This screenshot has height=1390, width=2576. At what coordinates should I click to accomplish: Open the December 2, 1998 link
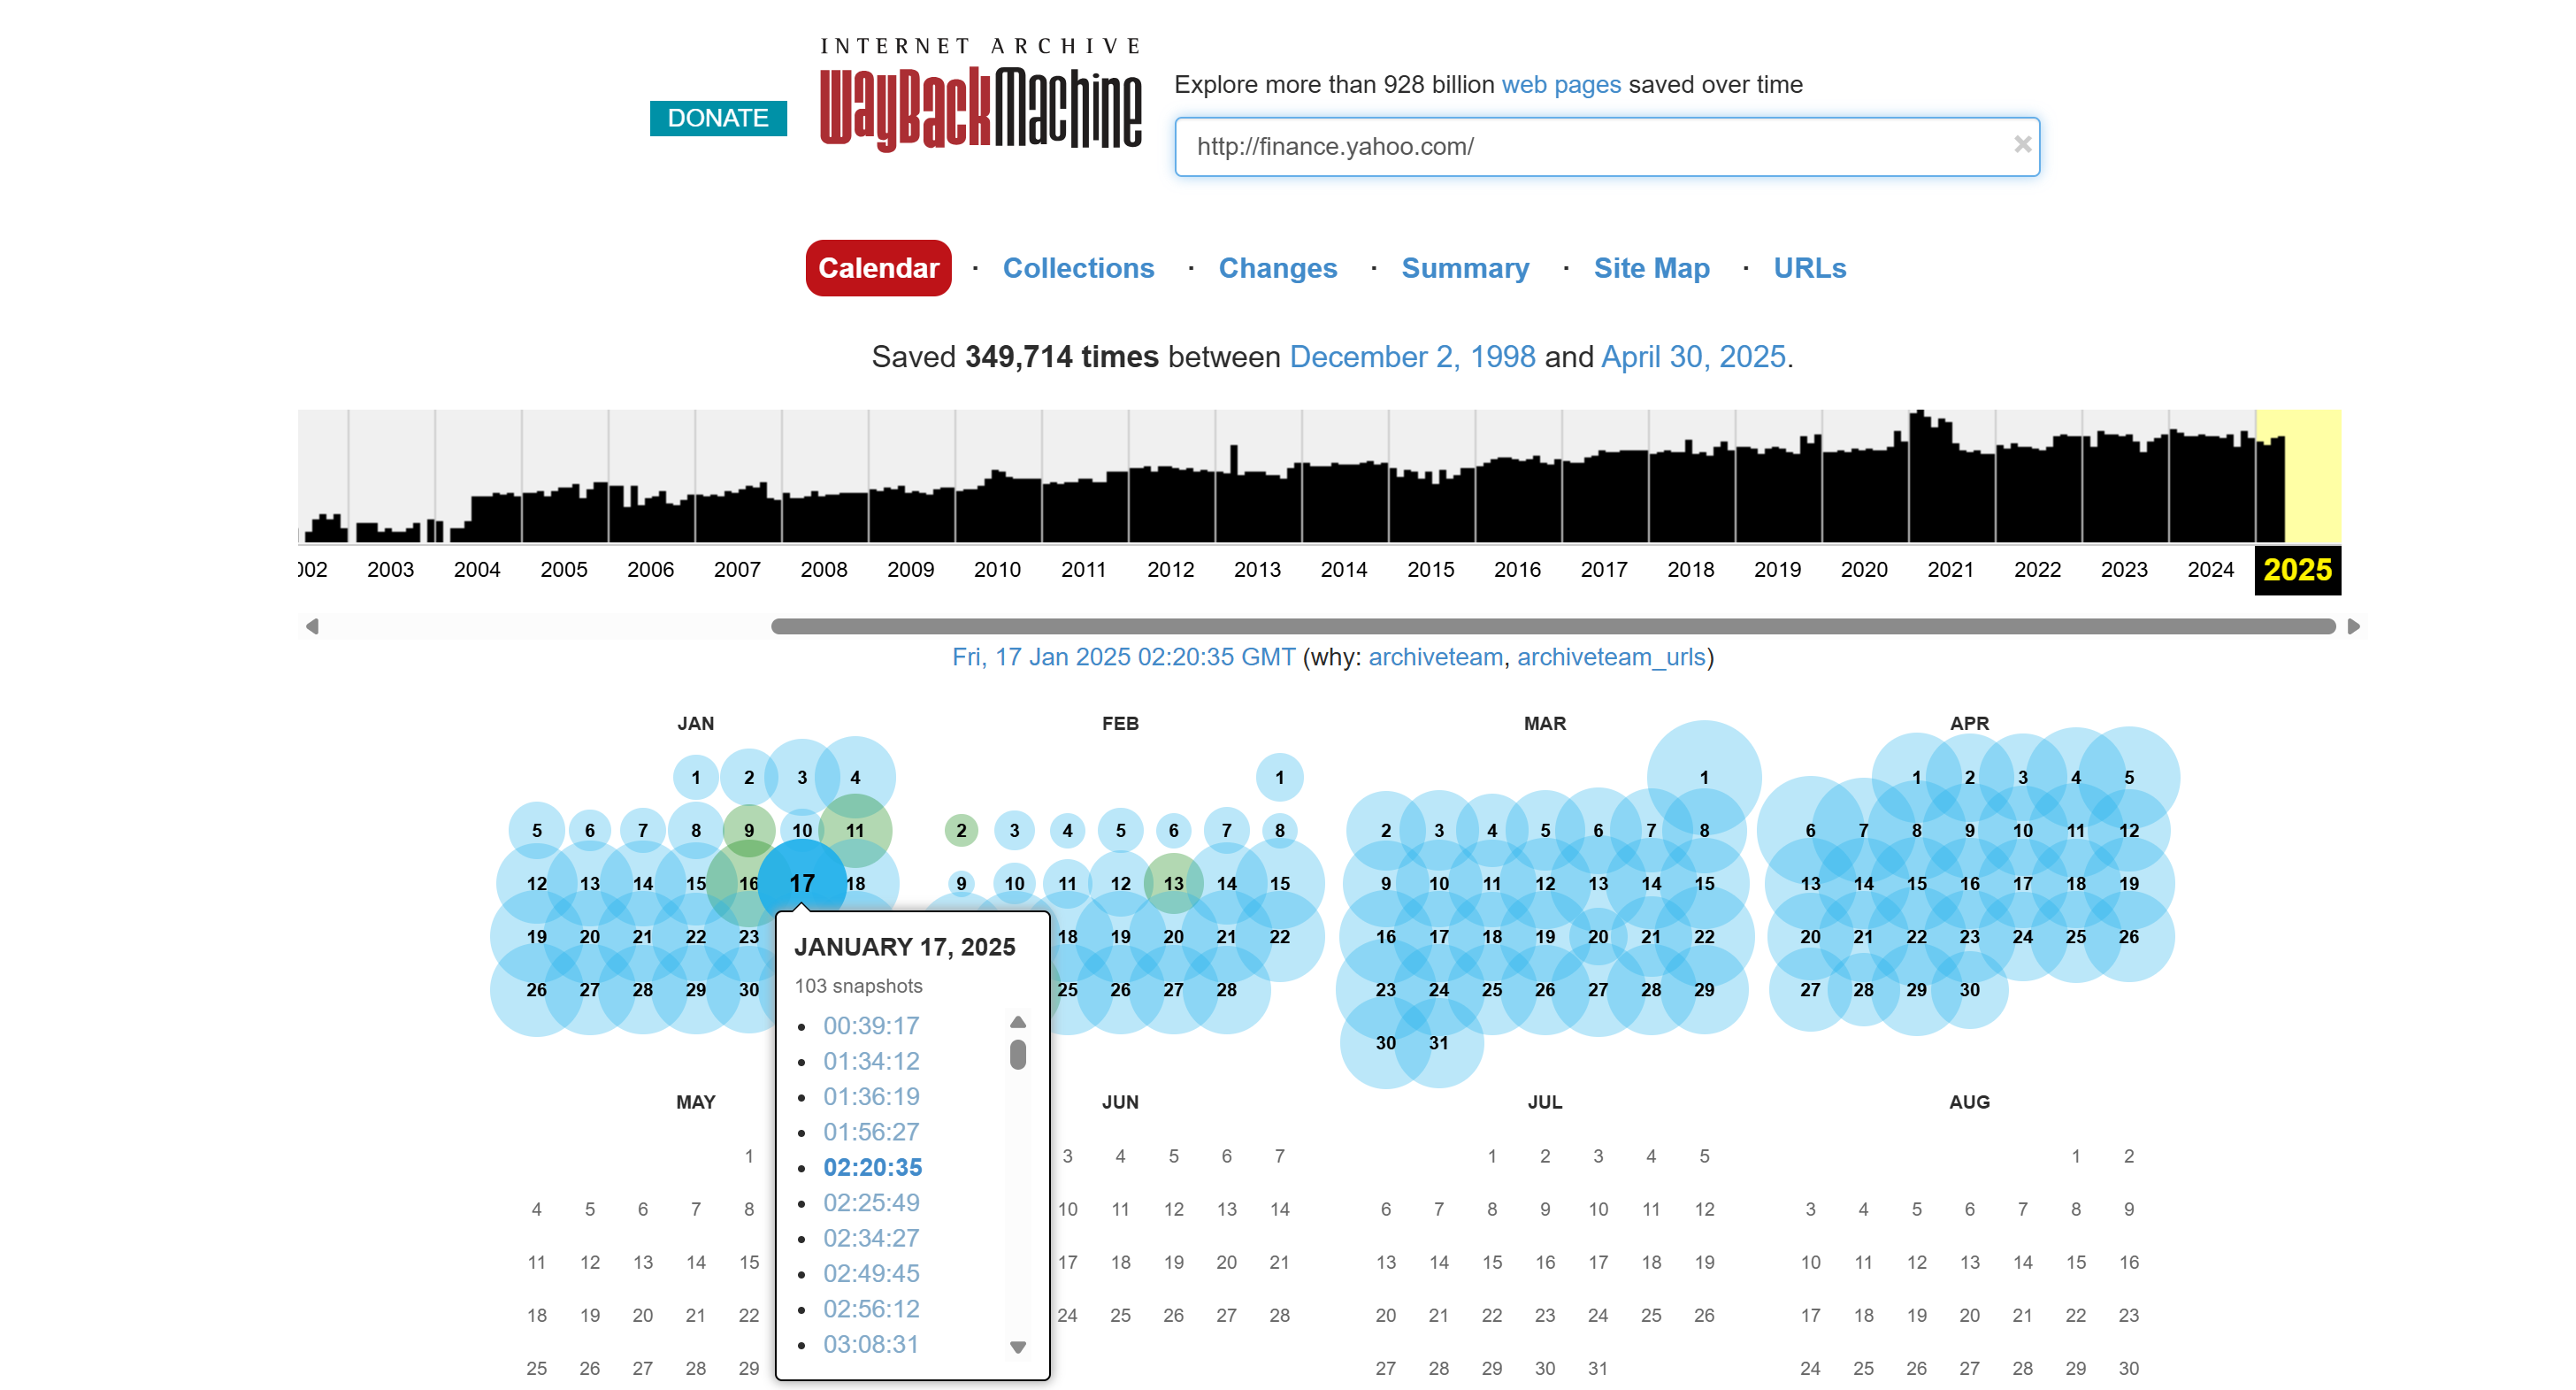tap(1412, 357)
